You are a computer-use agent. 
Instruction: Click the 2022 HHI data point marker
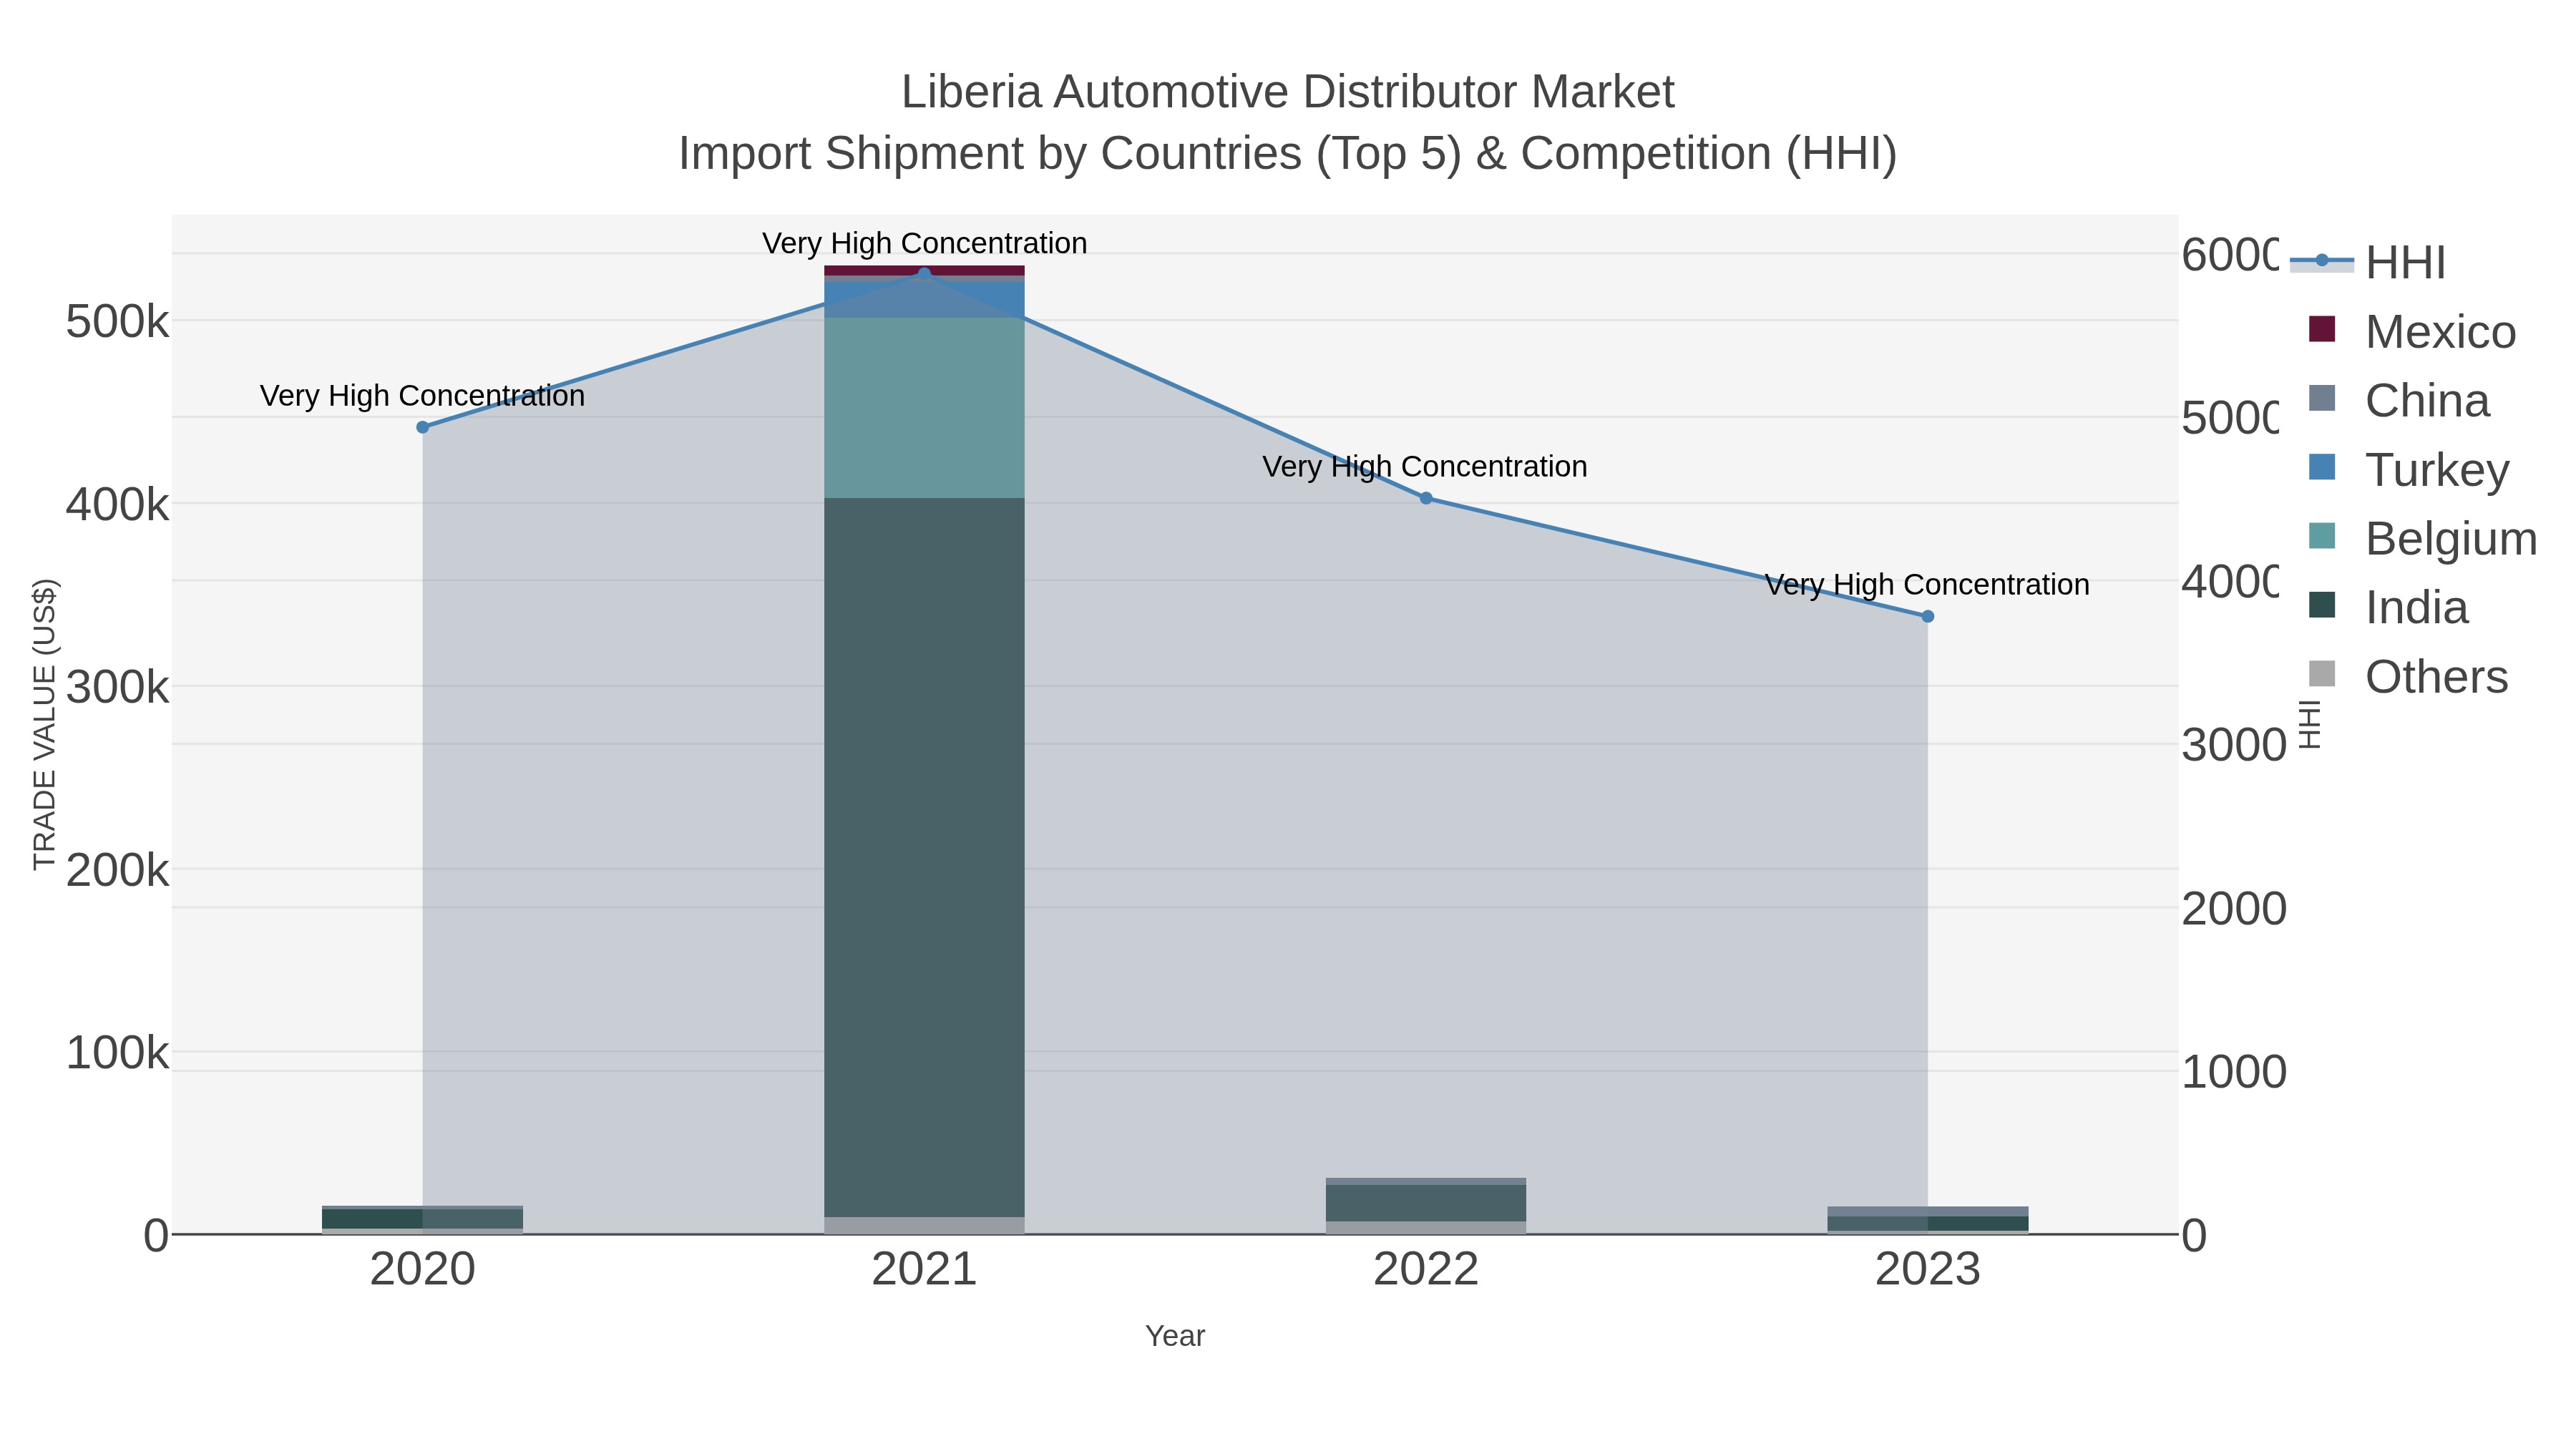click(1426, 498)
